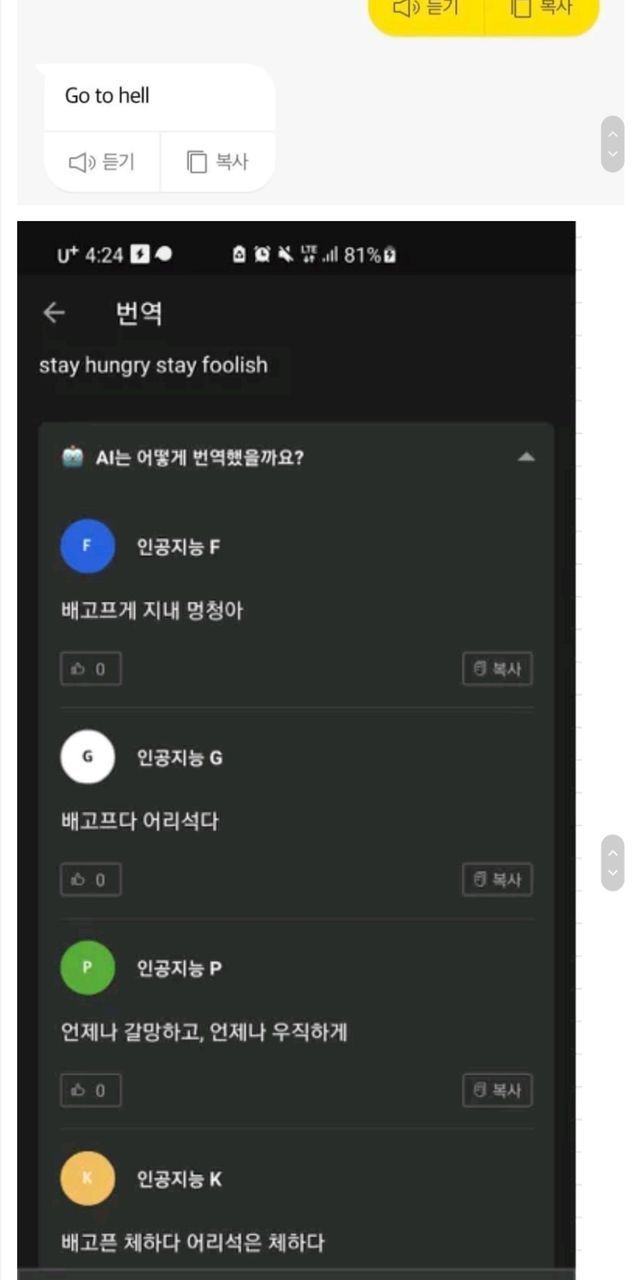
Task: Copy 인공지능 P's translation with 복사
Action: pyautogui.click(x=497, y=1090)
